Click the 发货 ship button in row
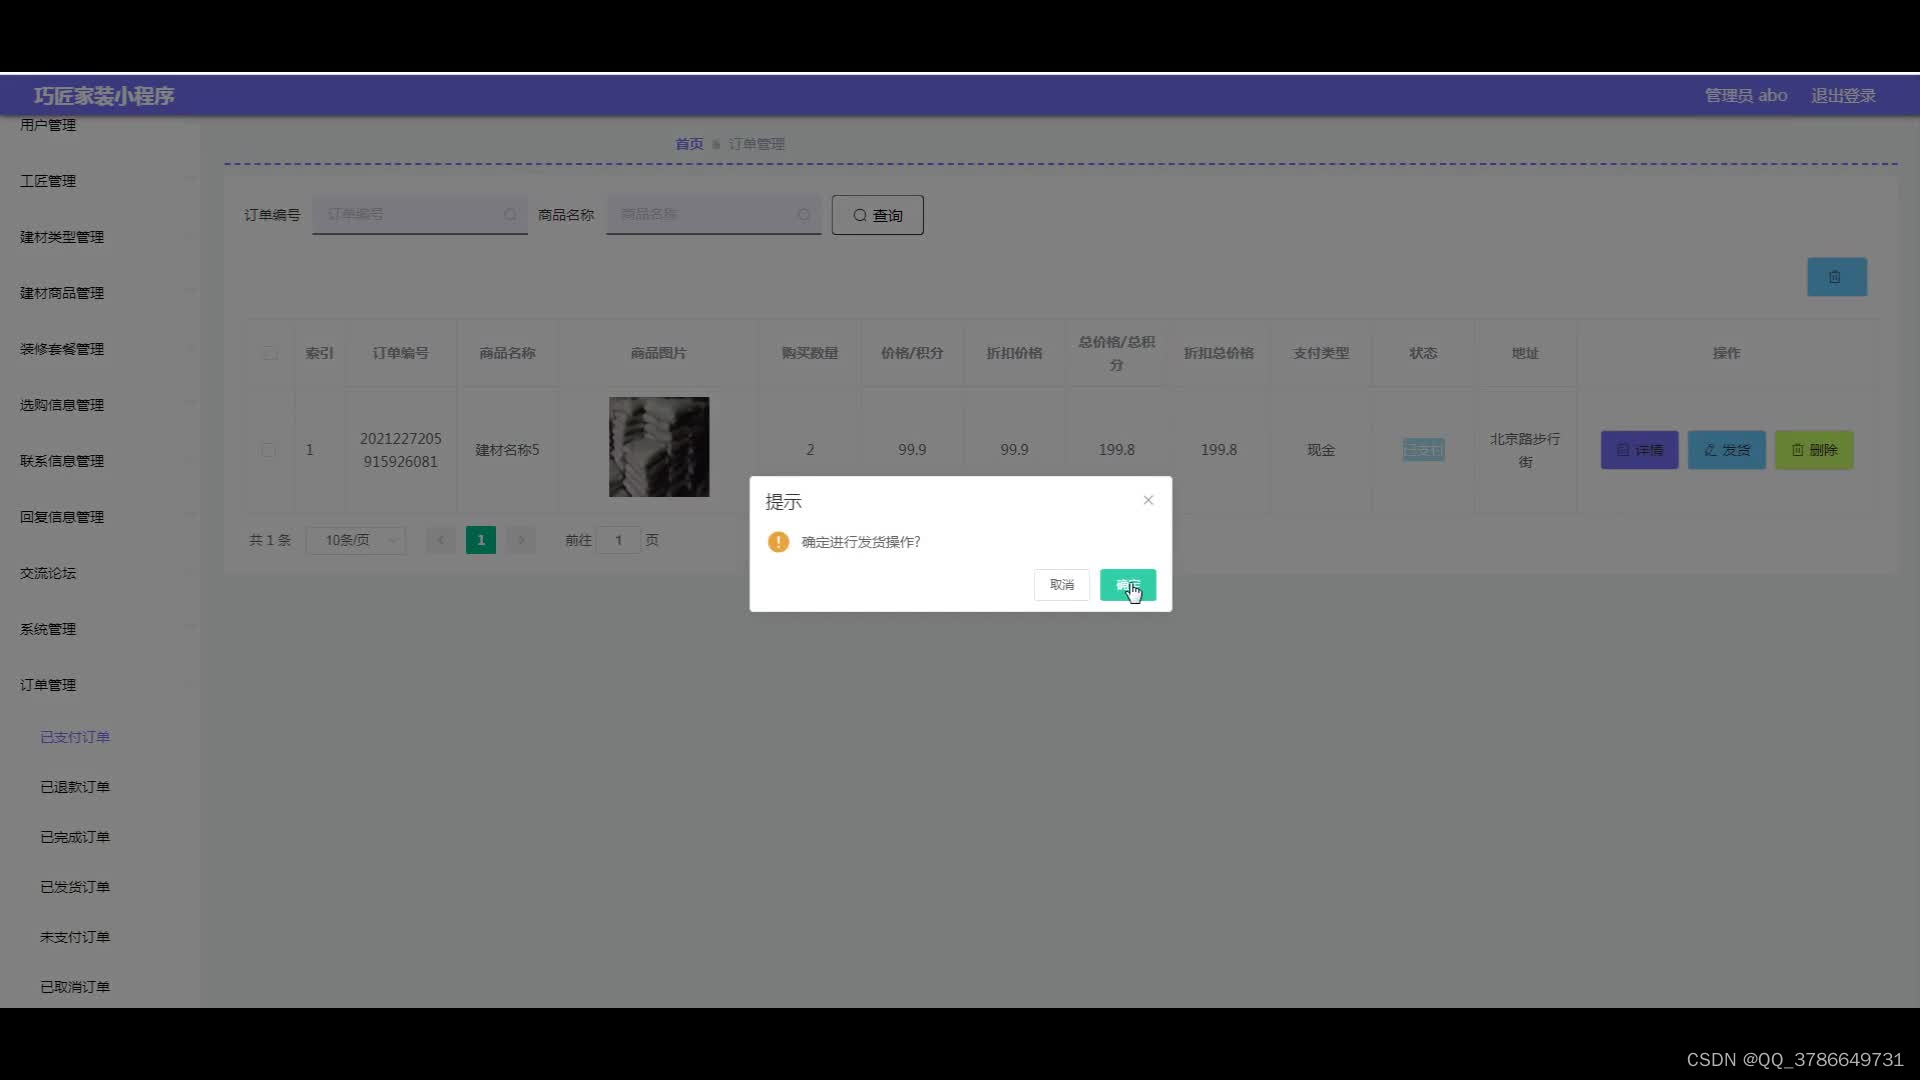1920x1080 pixels. coord(1726,450)
